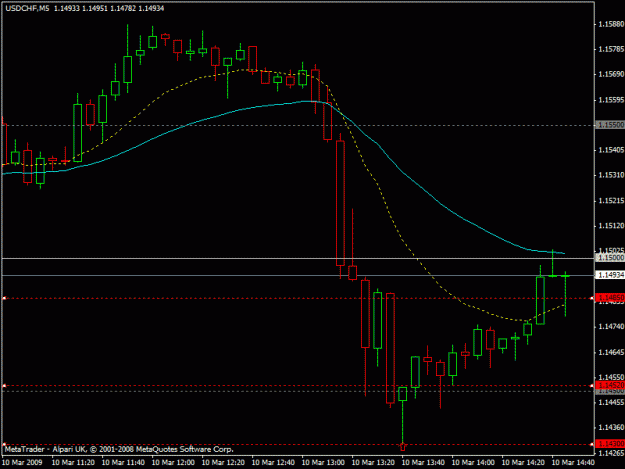
Task: Click the USDCHF,M5 chart title text
Action: (28, 8)
